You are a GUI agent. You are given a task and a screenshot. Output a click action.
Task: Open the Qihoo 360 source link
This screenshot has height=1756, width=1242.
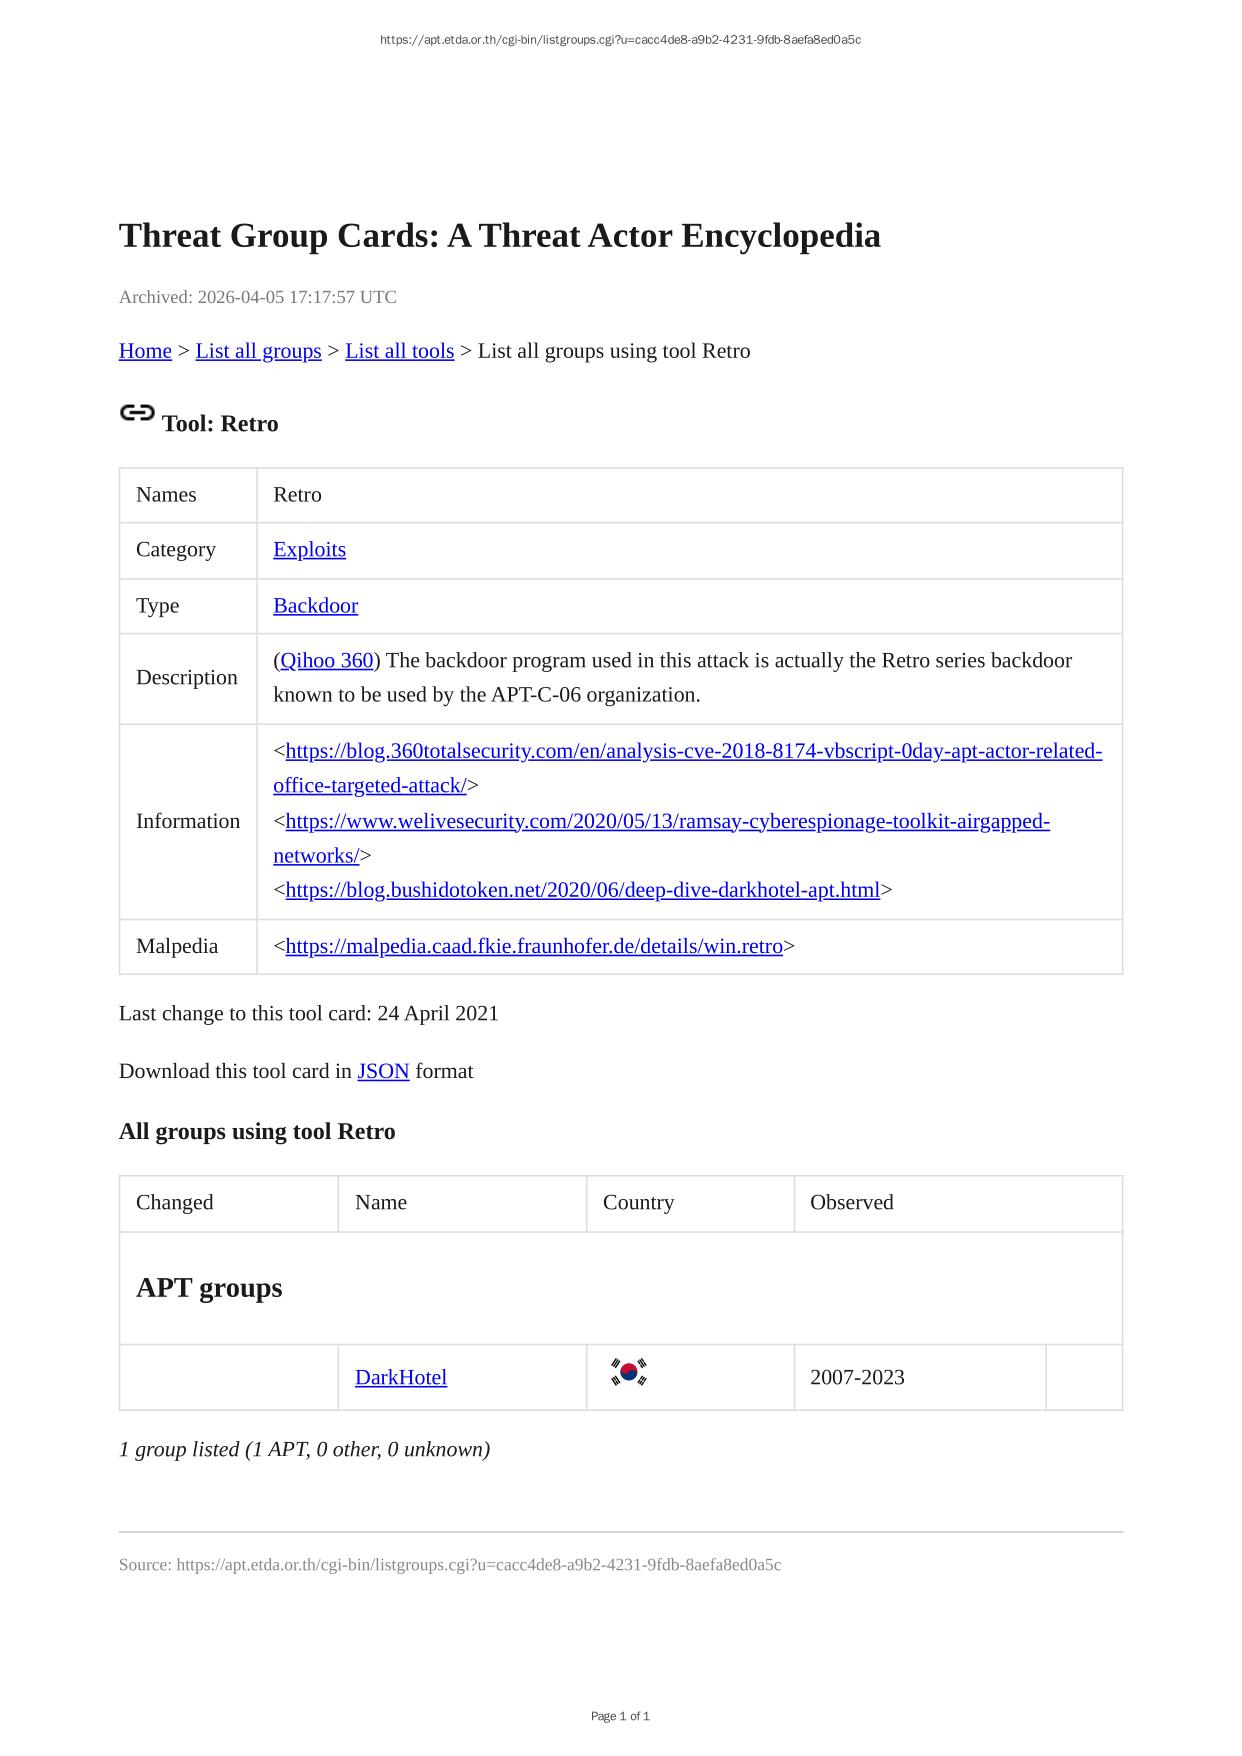(326, 661)
